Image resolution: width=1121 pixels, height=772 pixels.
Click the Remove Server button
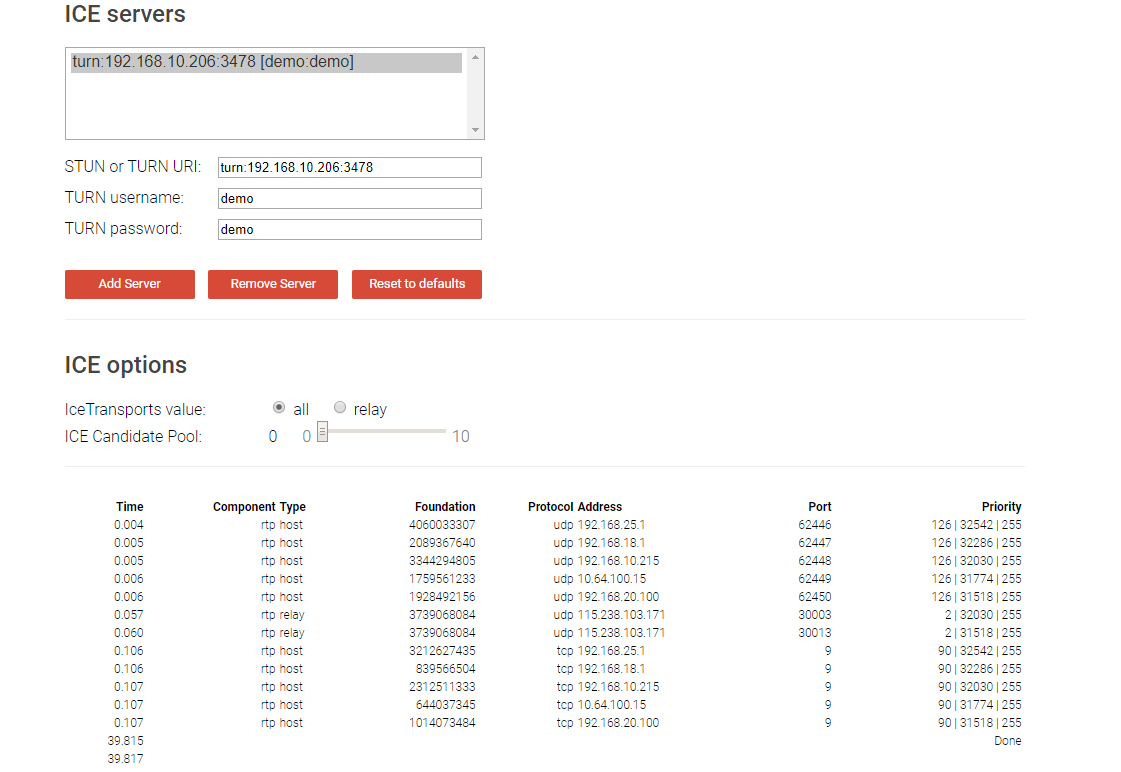[272, 284]
